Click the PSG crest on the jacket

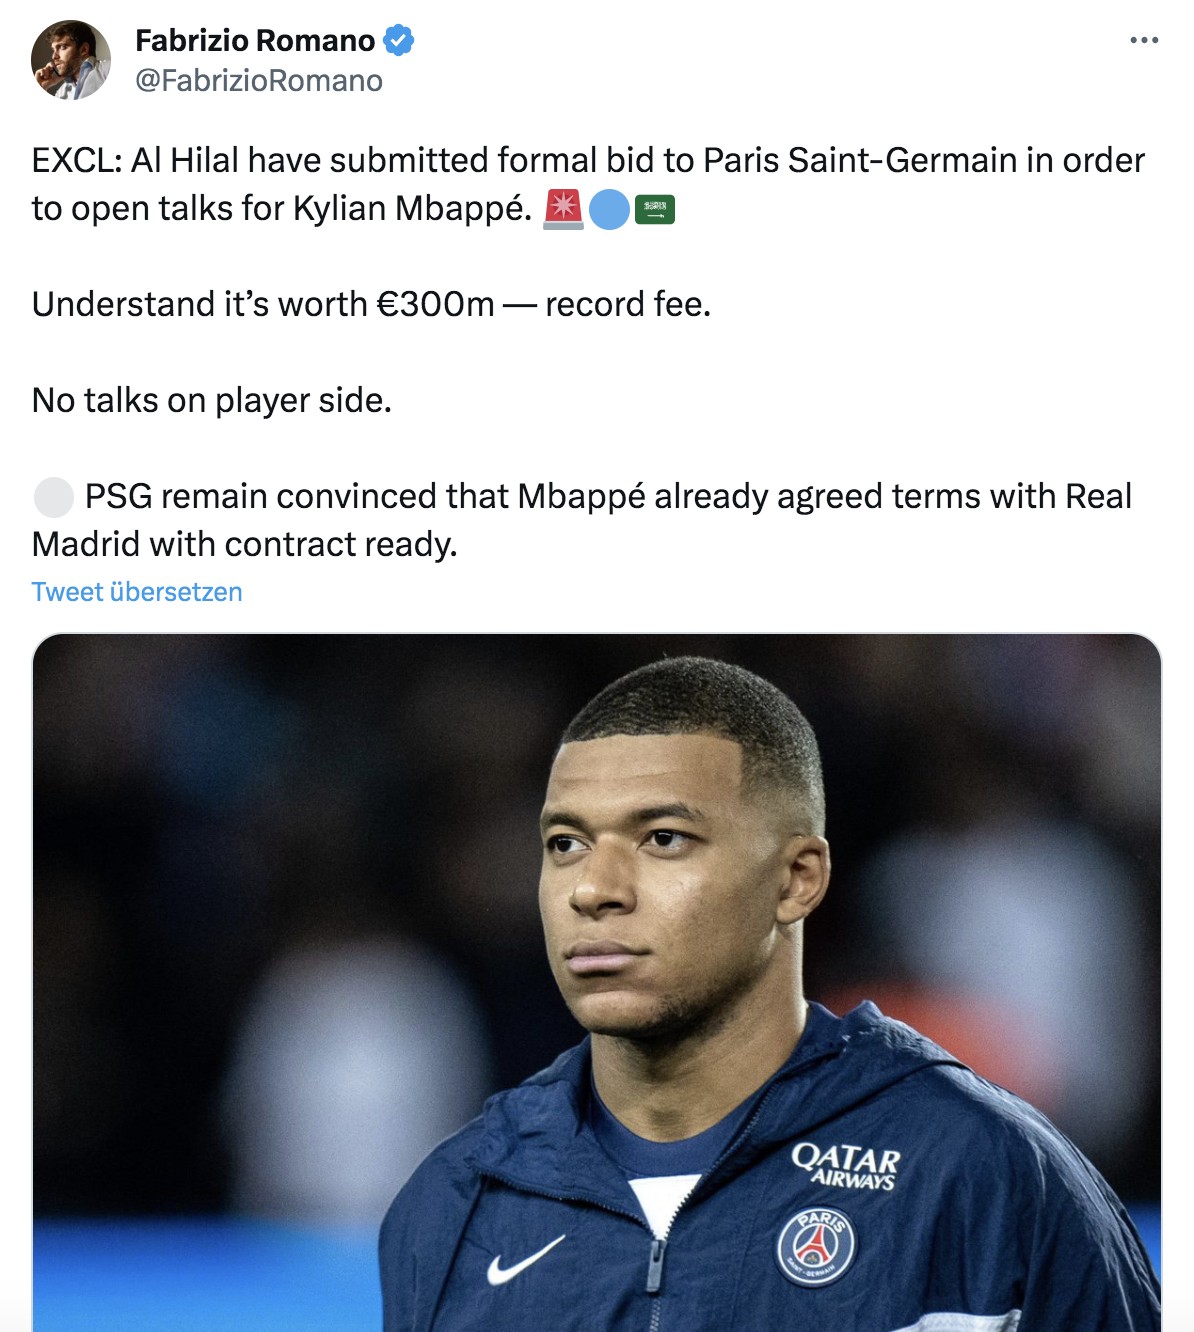pos(816,1246)
